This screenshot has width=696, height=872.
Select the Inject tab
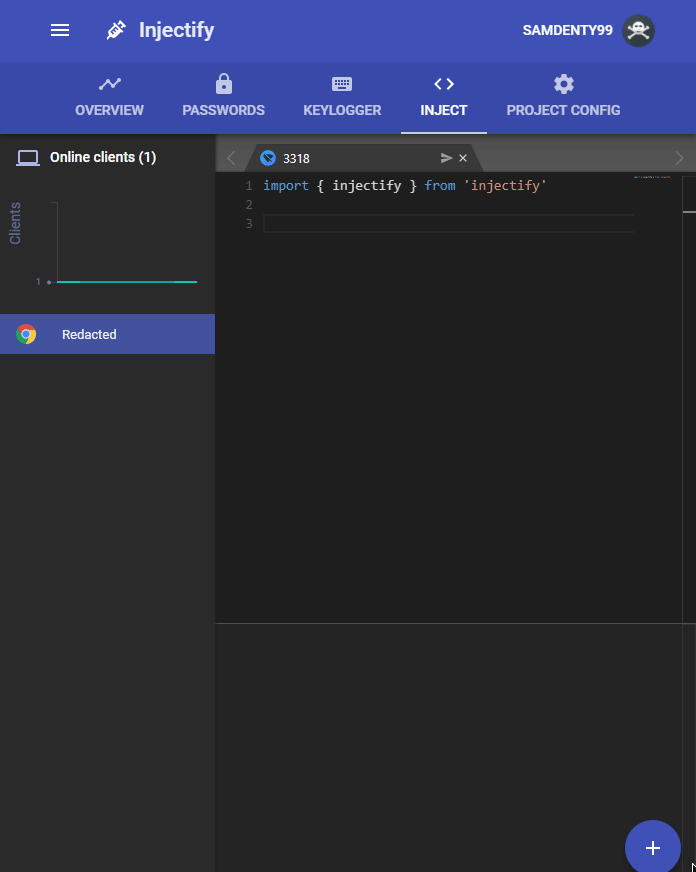pos(444,97)
